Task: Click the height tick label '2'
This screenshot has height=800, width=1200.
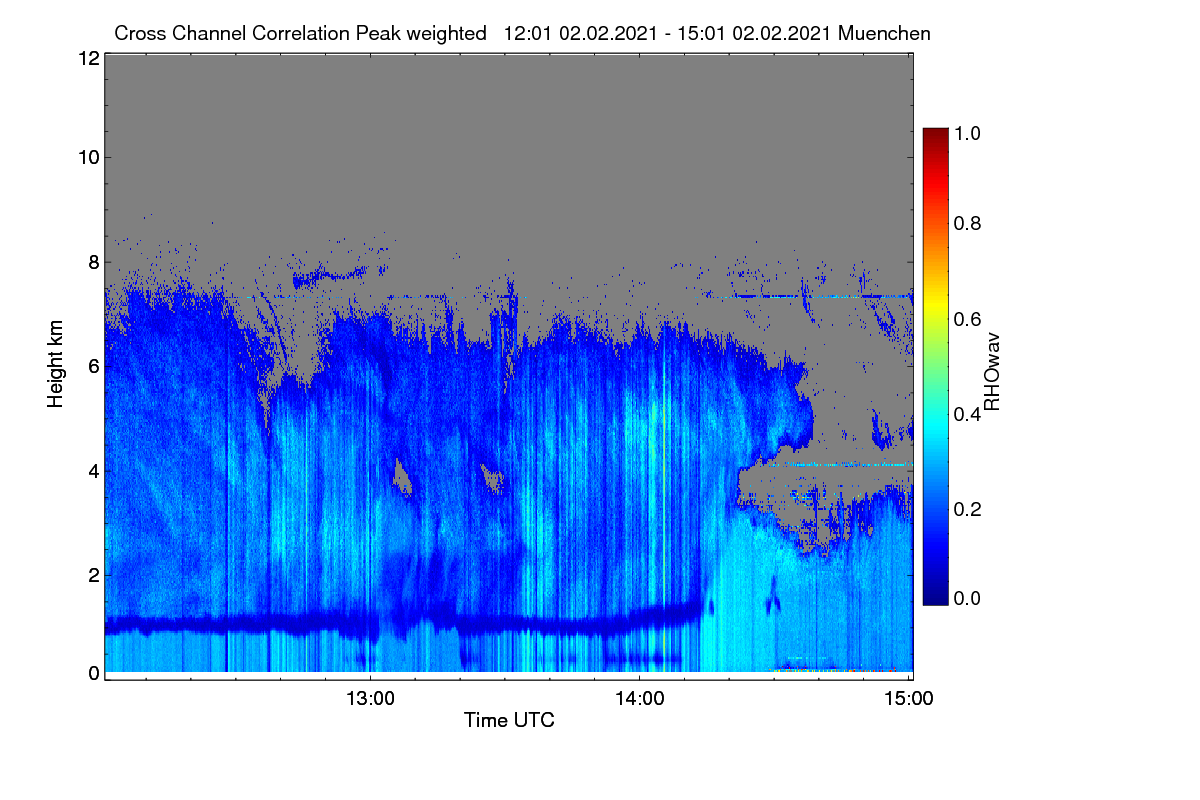Action: click(93, 575)
